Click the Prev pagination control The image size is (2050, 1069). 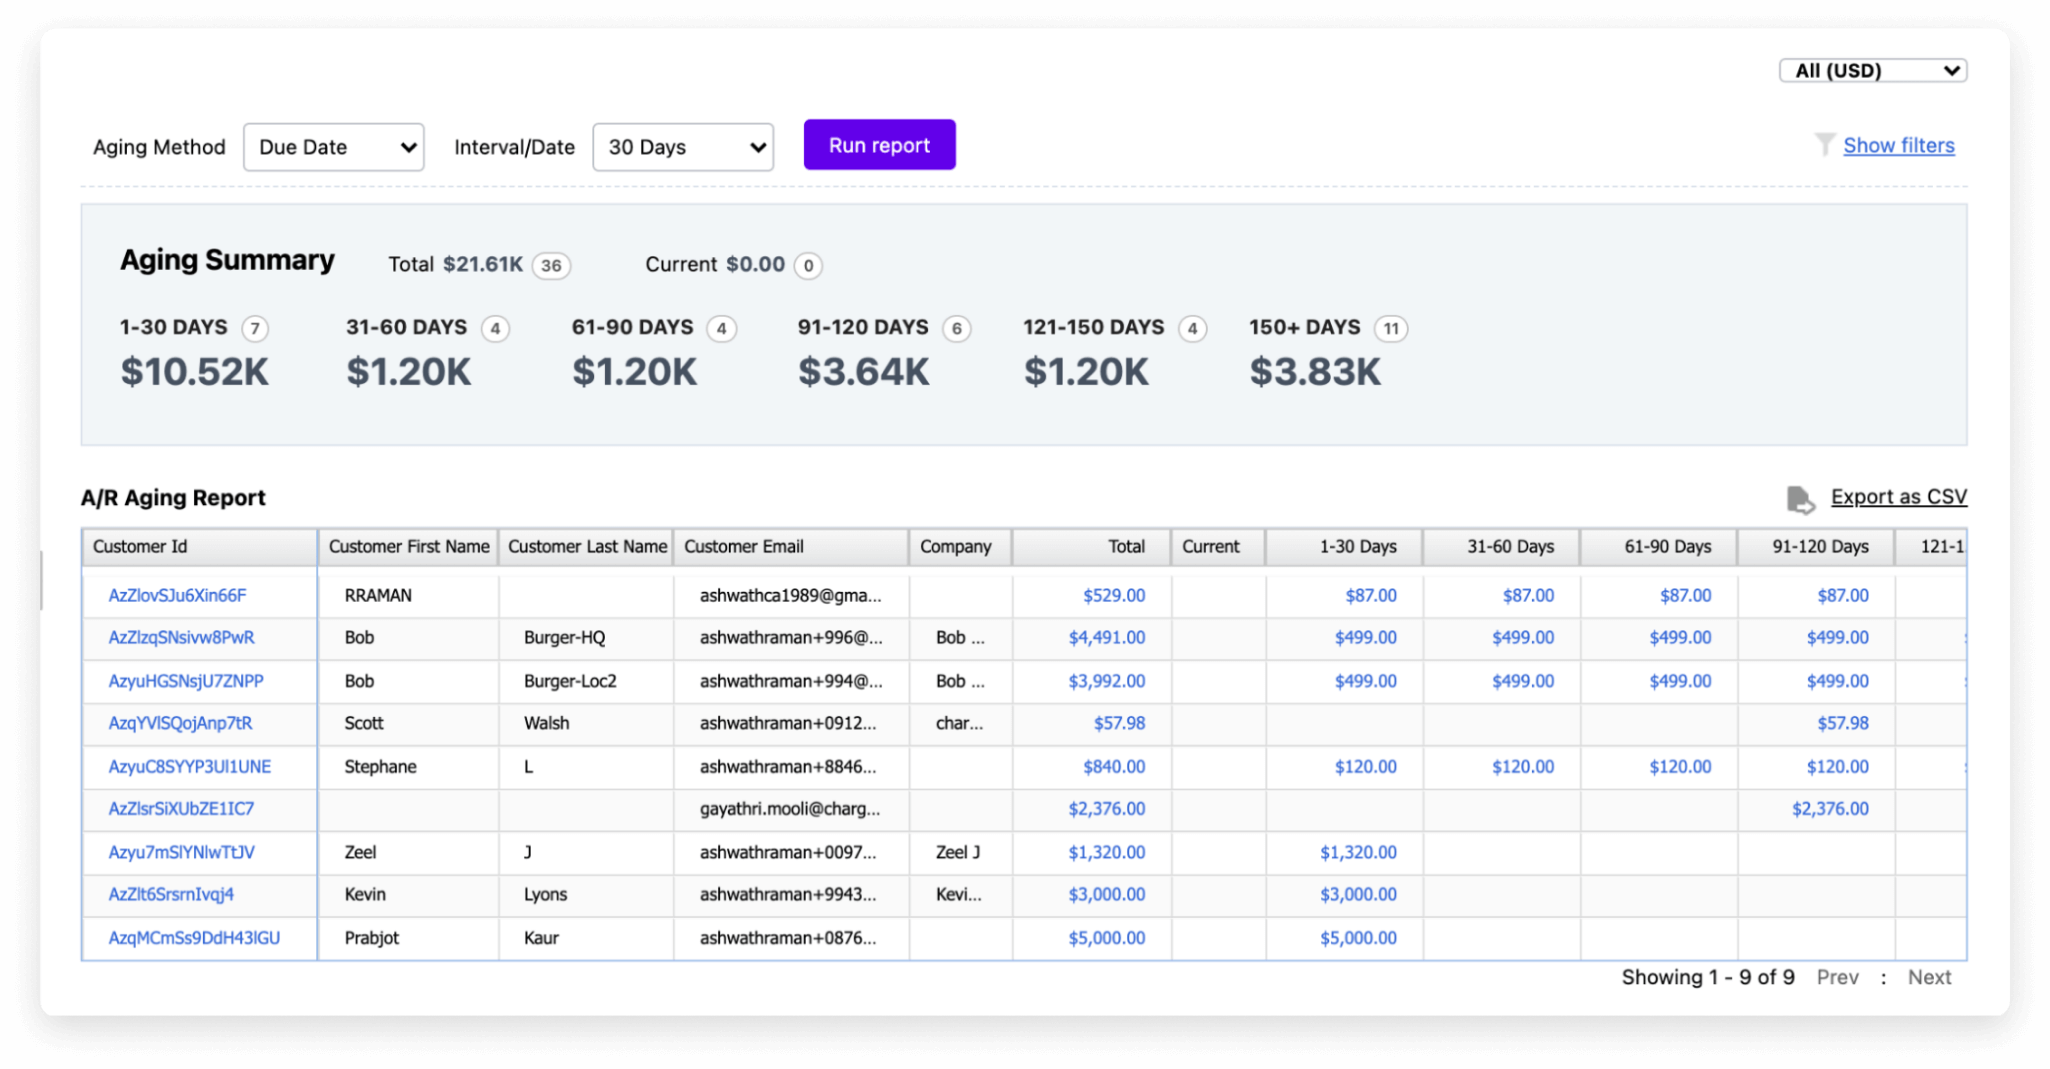tap(1838, 977)
